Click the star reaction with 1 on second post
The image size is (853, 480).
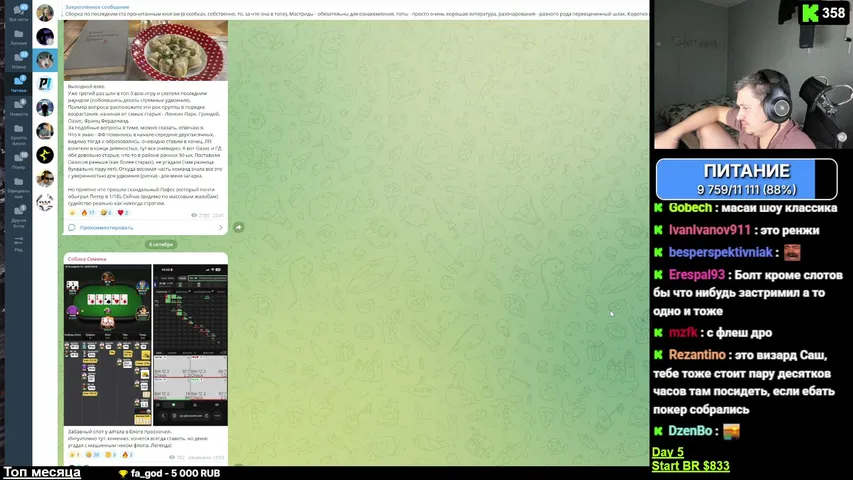pyautogui.click(x=74, y=455)
